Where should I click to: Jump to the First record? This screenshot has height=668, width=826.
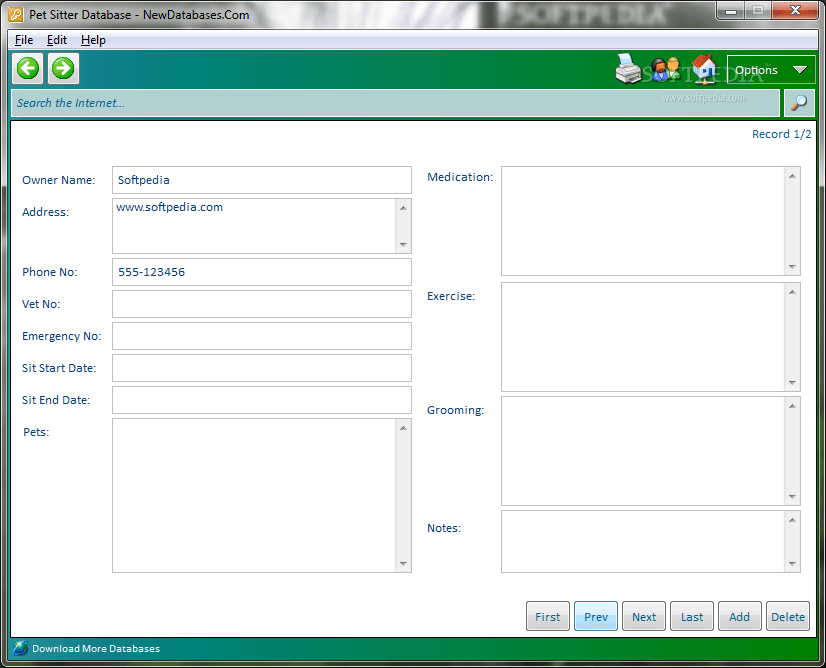(x=547, y=616)
